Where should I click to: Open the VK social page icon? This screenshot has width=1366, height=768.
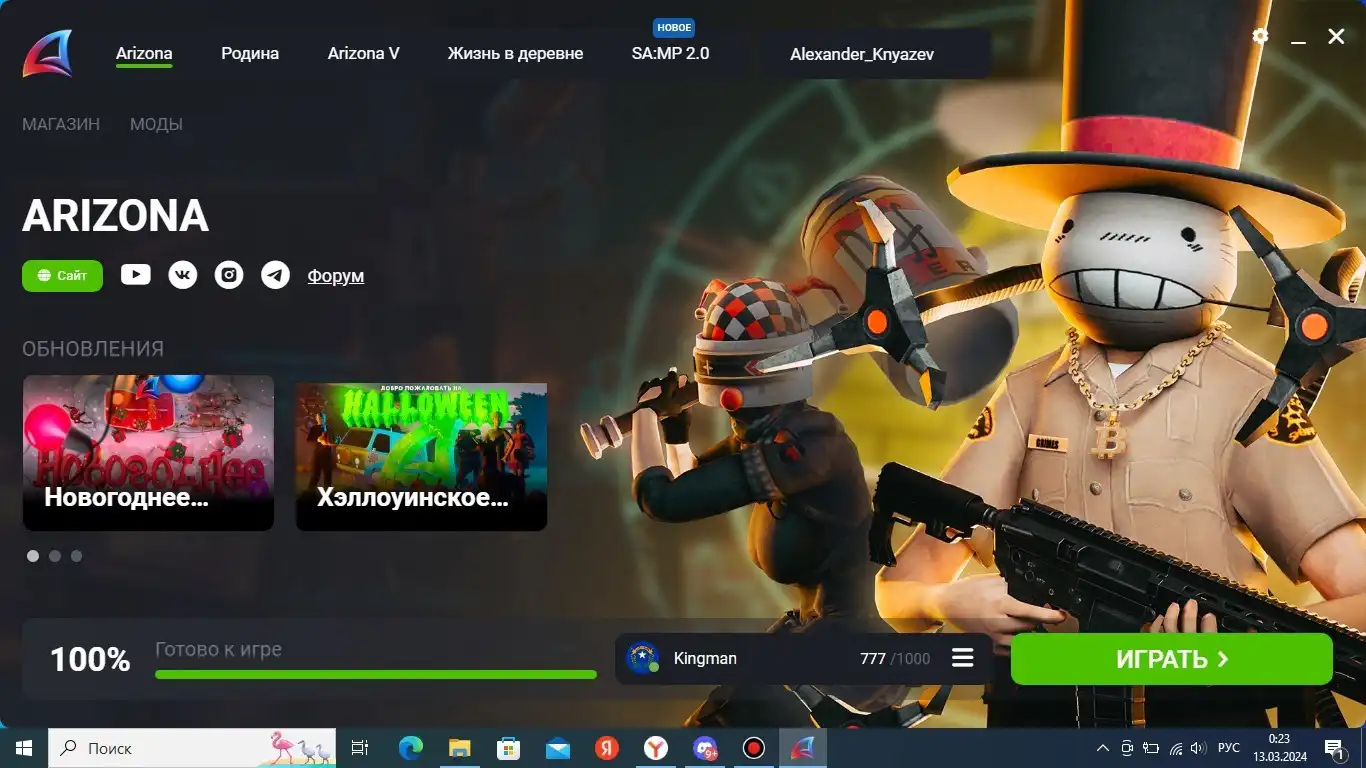pos(183,274)
